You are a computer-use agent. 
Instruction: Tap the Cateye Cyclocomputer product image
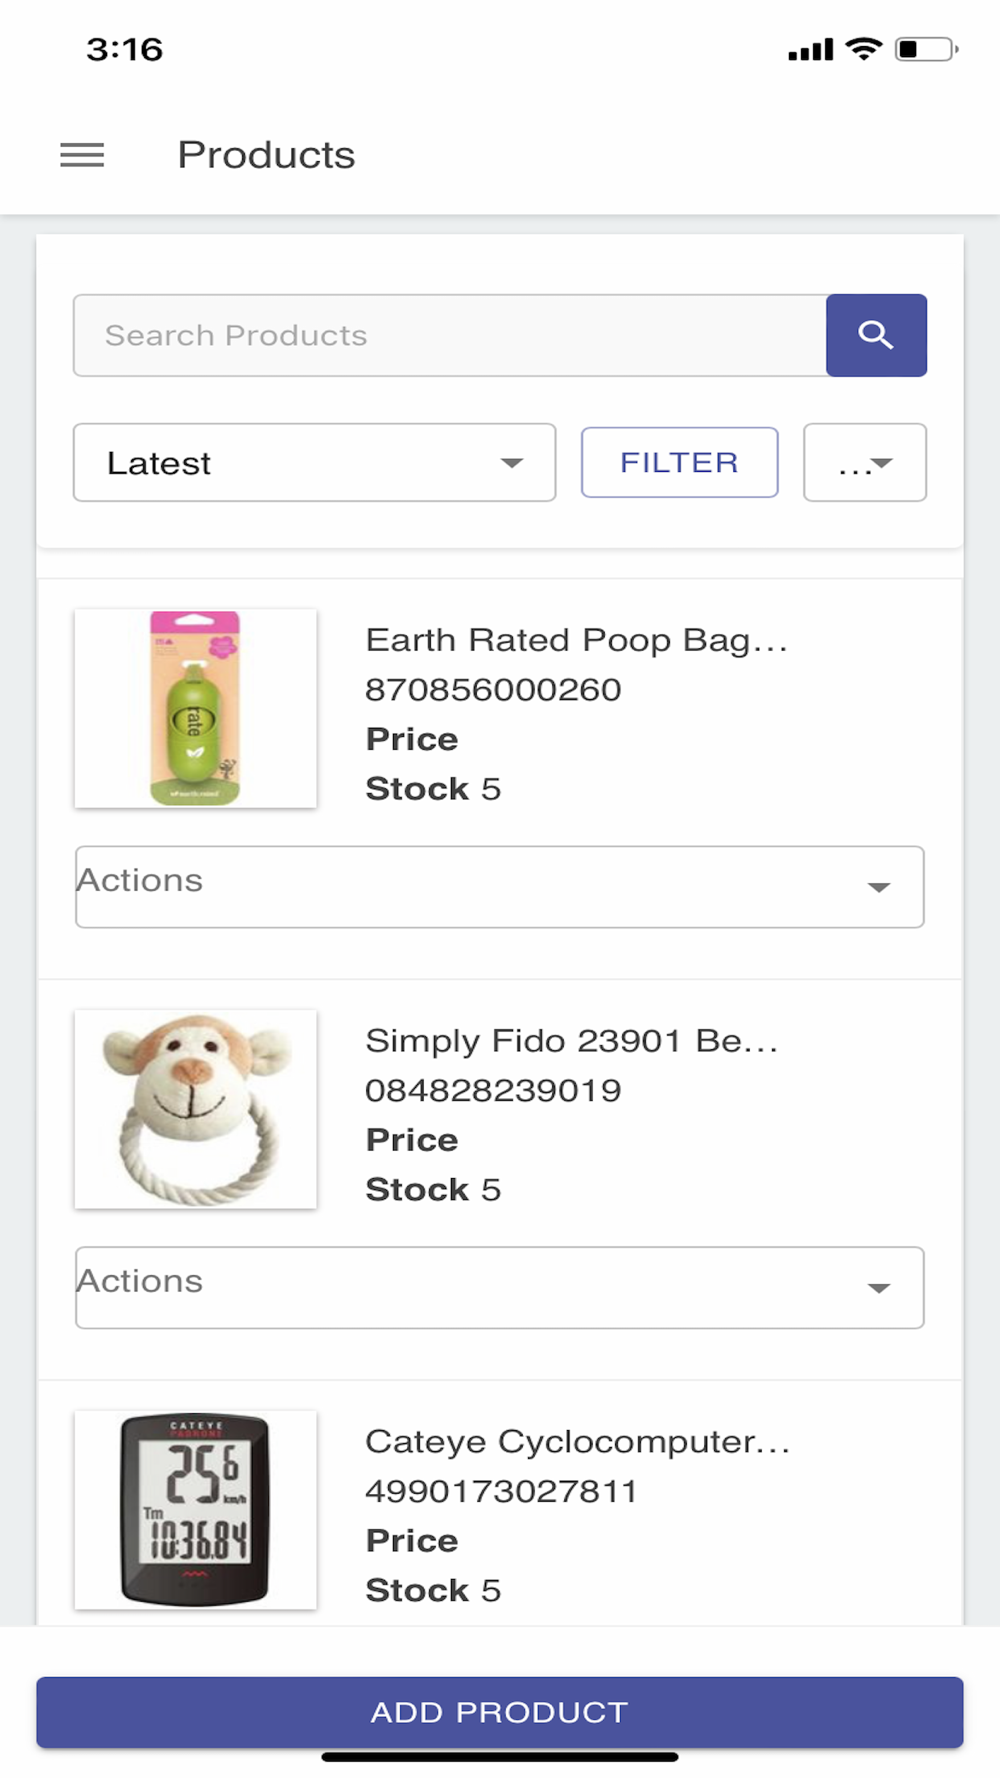(x=196, y=1509)
